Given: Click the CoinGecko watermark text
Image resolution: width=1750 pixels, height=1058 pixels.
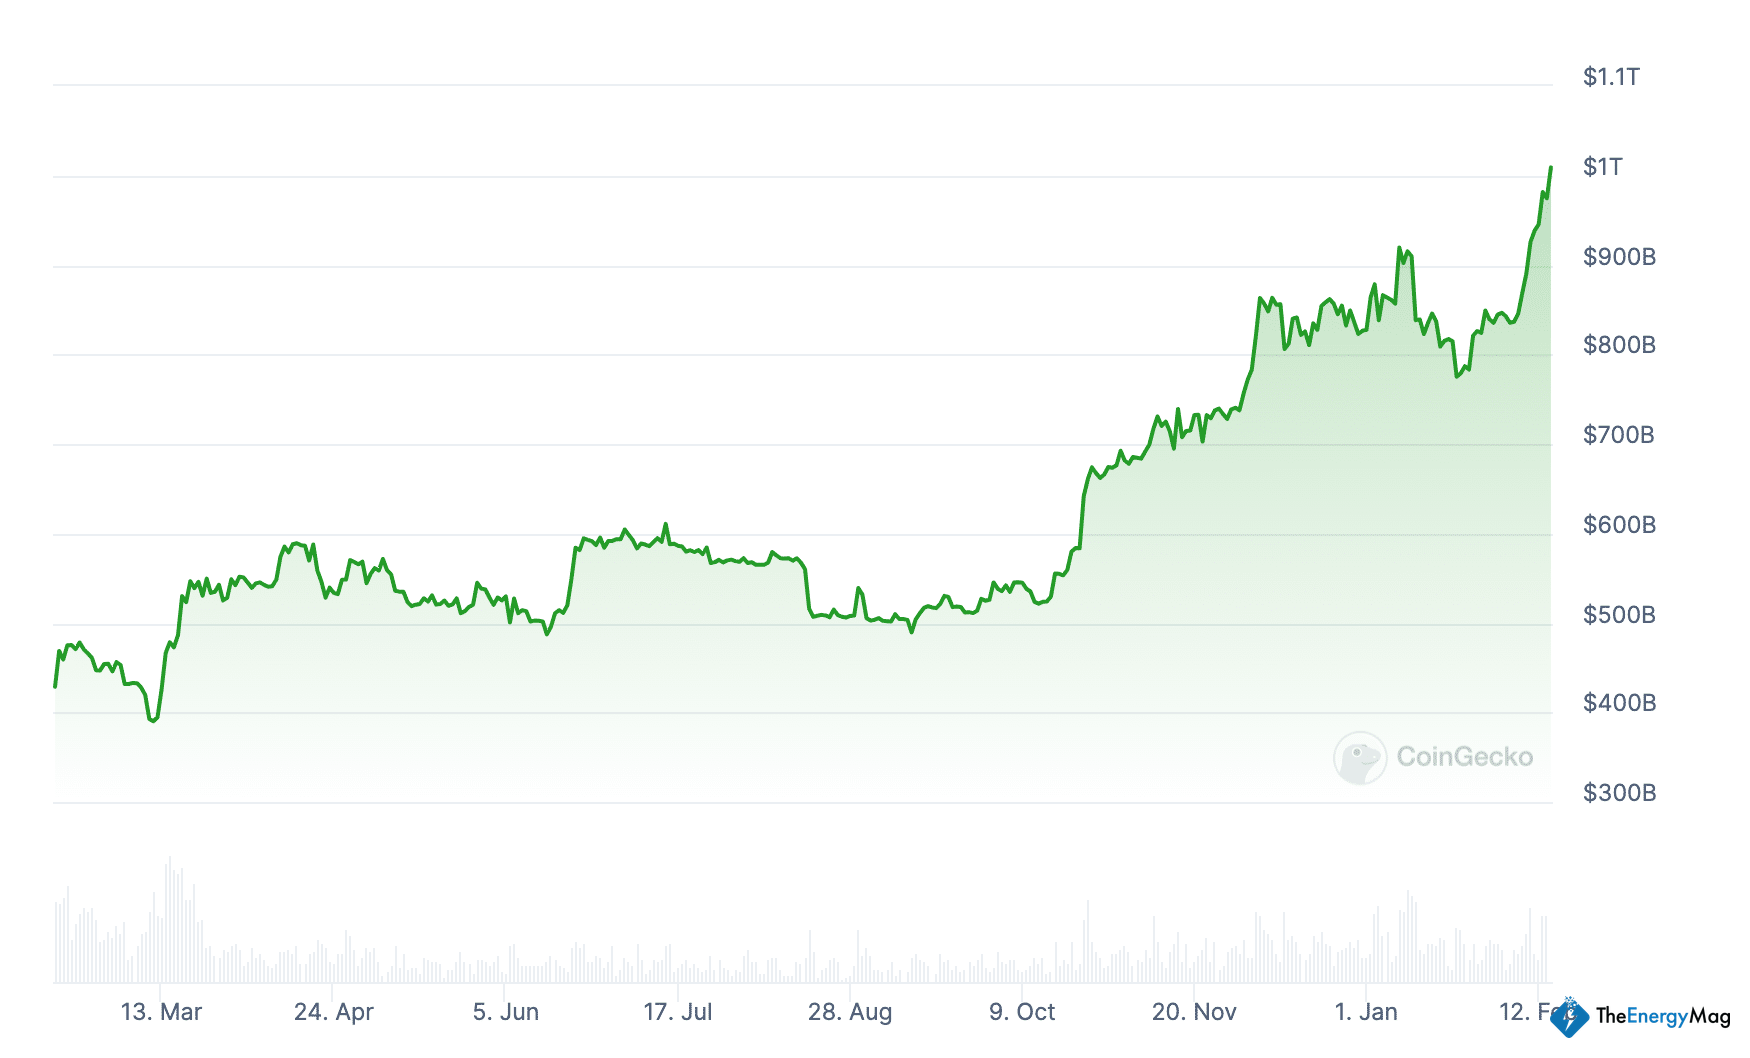Looking at the screenshot, I should click(x=1464, y=757).
